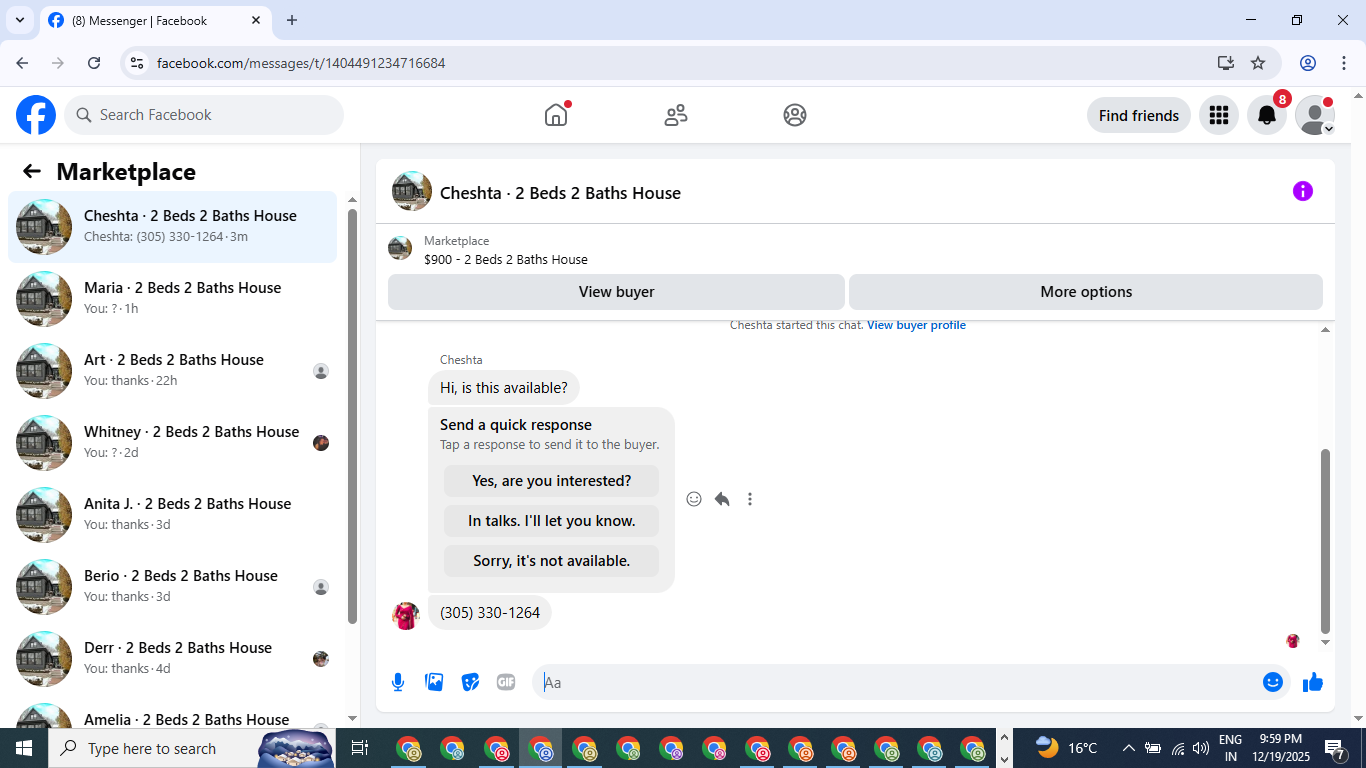Click the (305) 330-1264 message bubble
This screenshot has height=768, width=1366.
[x=490, y=613]
